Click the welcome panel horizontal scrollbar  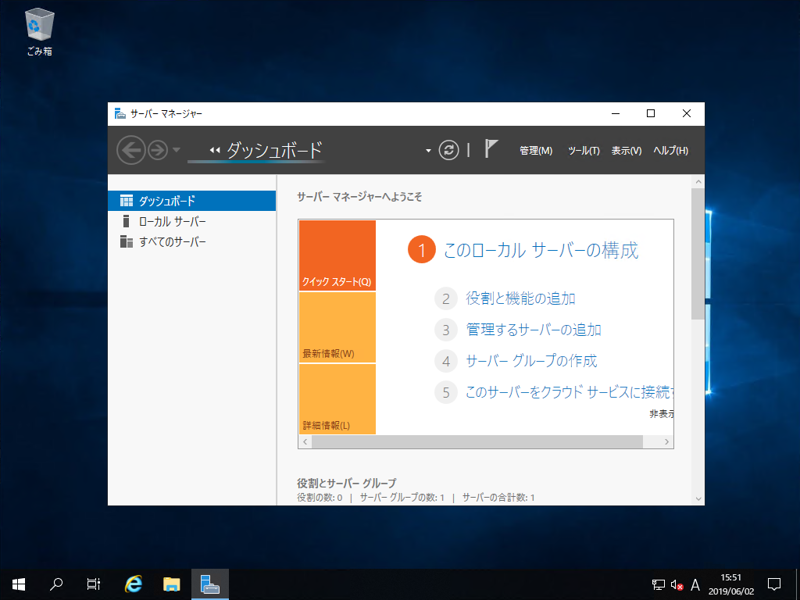(x=477, y=441)
